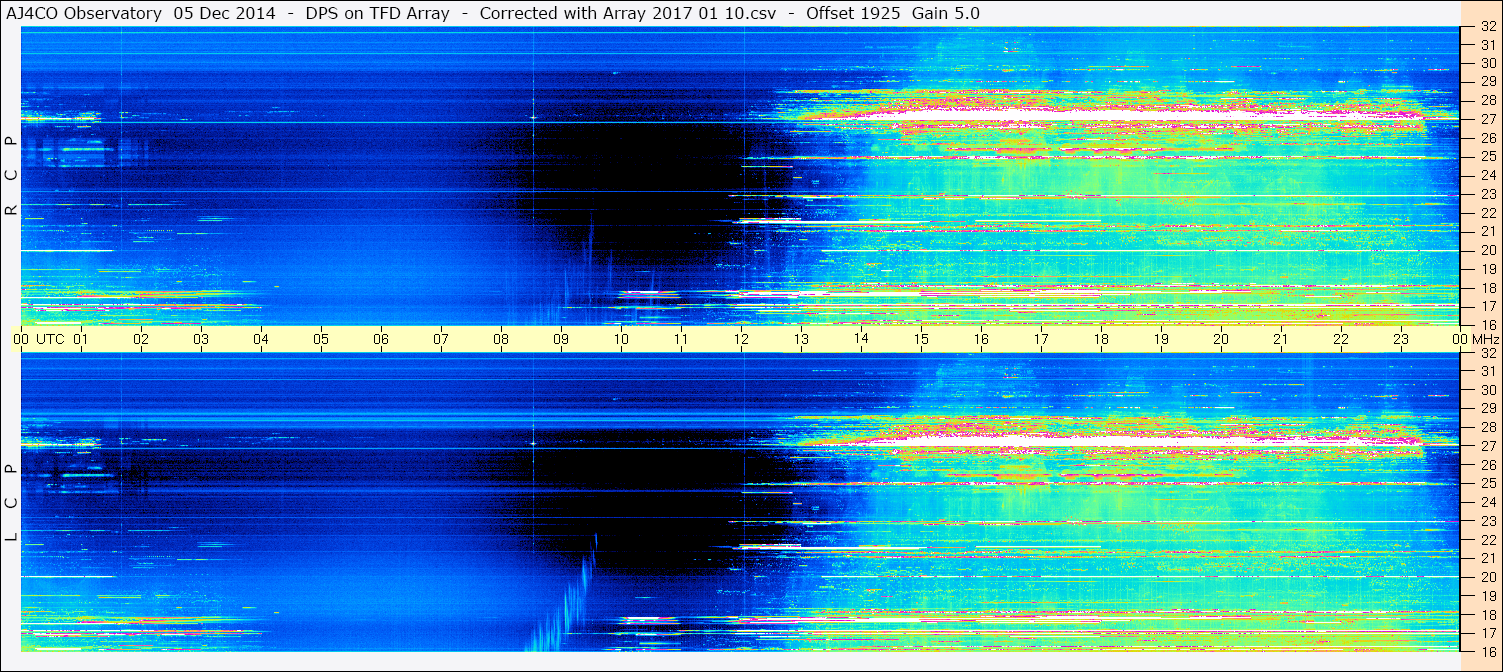This screenshot has width=1503, height=672.
Task: Click the 00 hour marker beside UTC
Action: 21,339
